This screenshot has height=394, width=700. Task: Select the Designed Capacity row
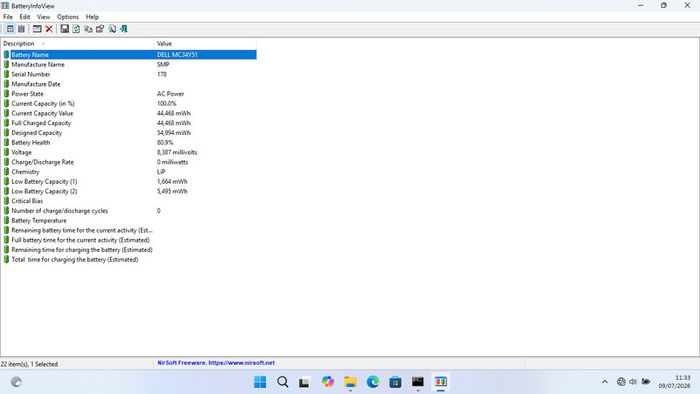129,133
